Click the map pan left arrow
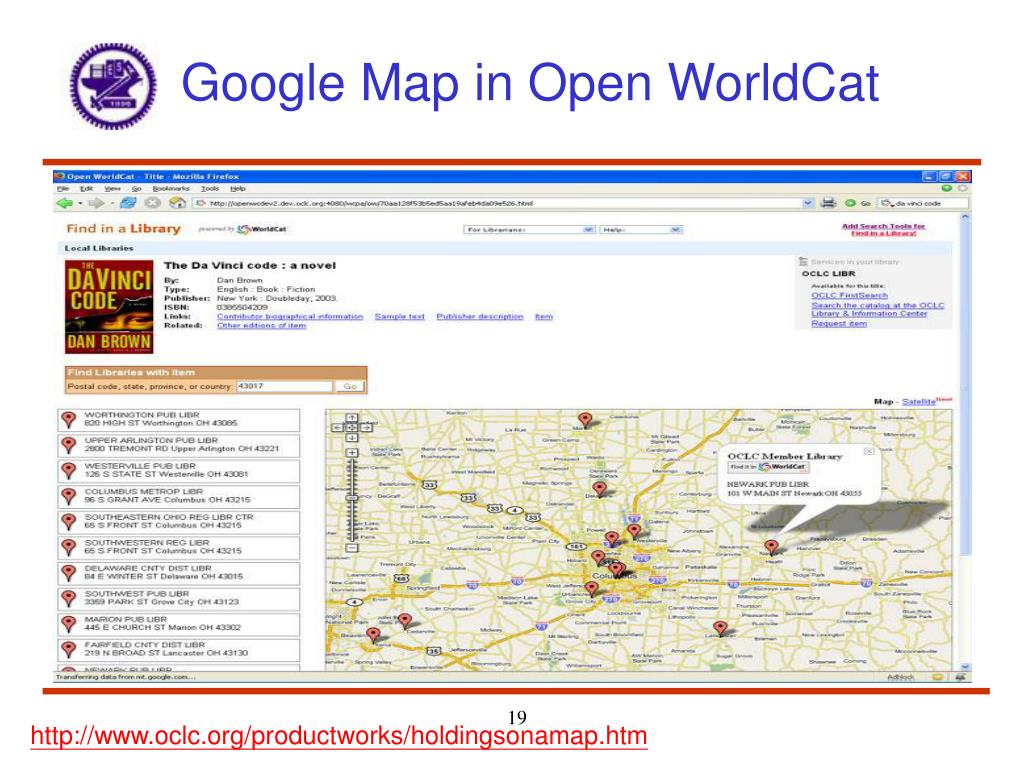 point(338,428)
